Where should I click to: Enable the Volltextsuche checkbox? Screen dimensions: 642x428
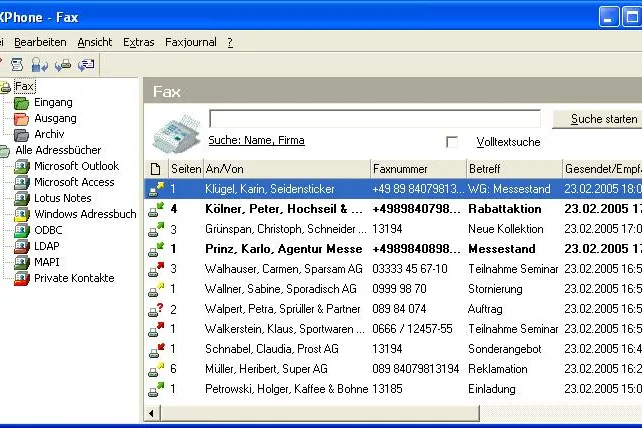pyautogui.click(x=452, y=142)
